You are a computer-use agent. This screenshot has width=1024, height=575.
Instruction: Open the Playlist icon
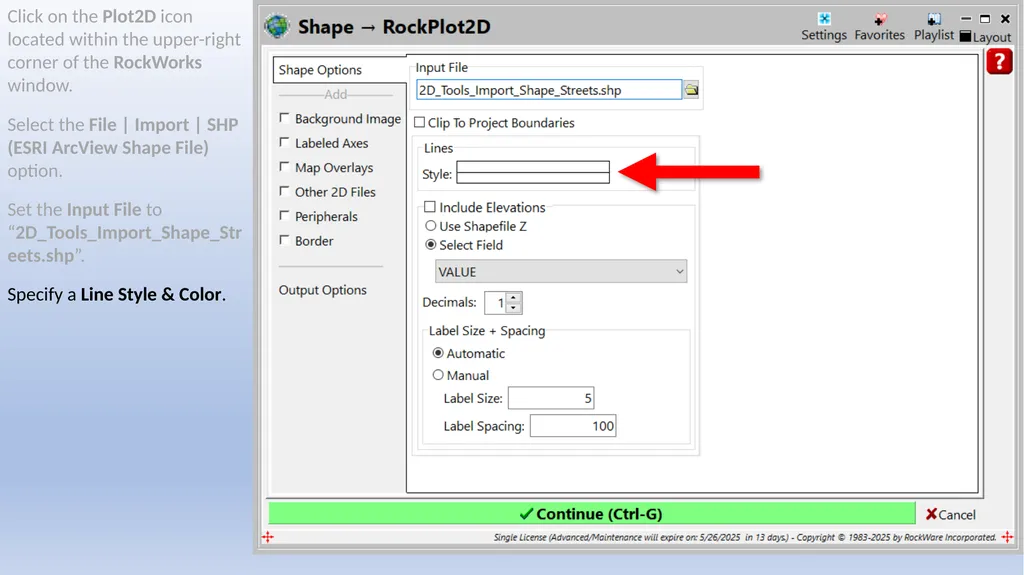click(934, 27)
